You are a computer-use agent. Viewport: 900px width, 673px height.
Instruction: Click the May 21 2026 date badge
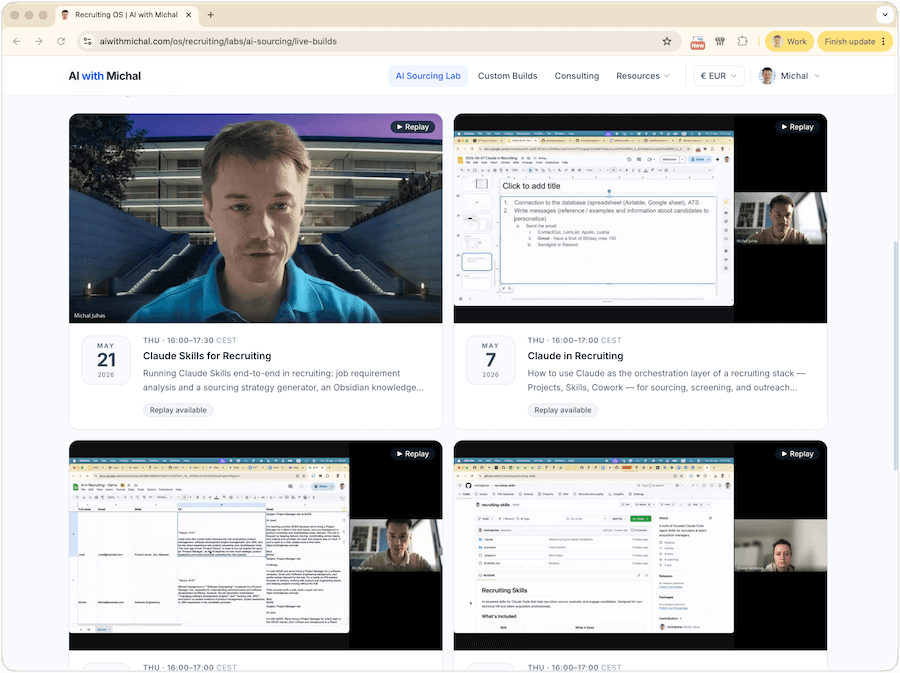tap(106, 360)
